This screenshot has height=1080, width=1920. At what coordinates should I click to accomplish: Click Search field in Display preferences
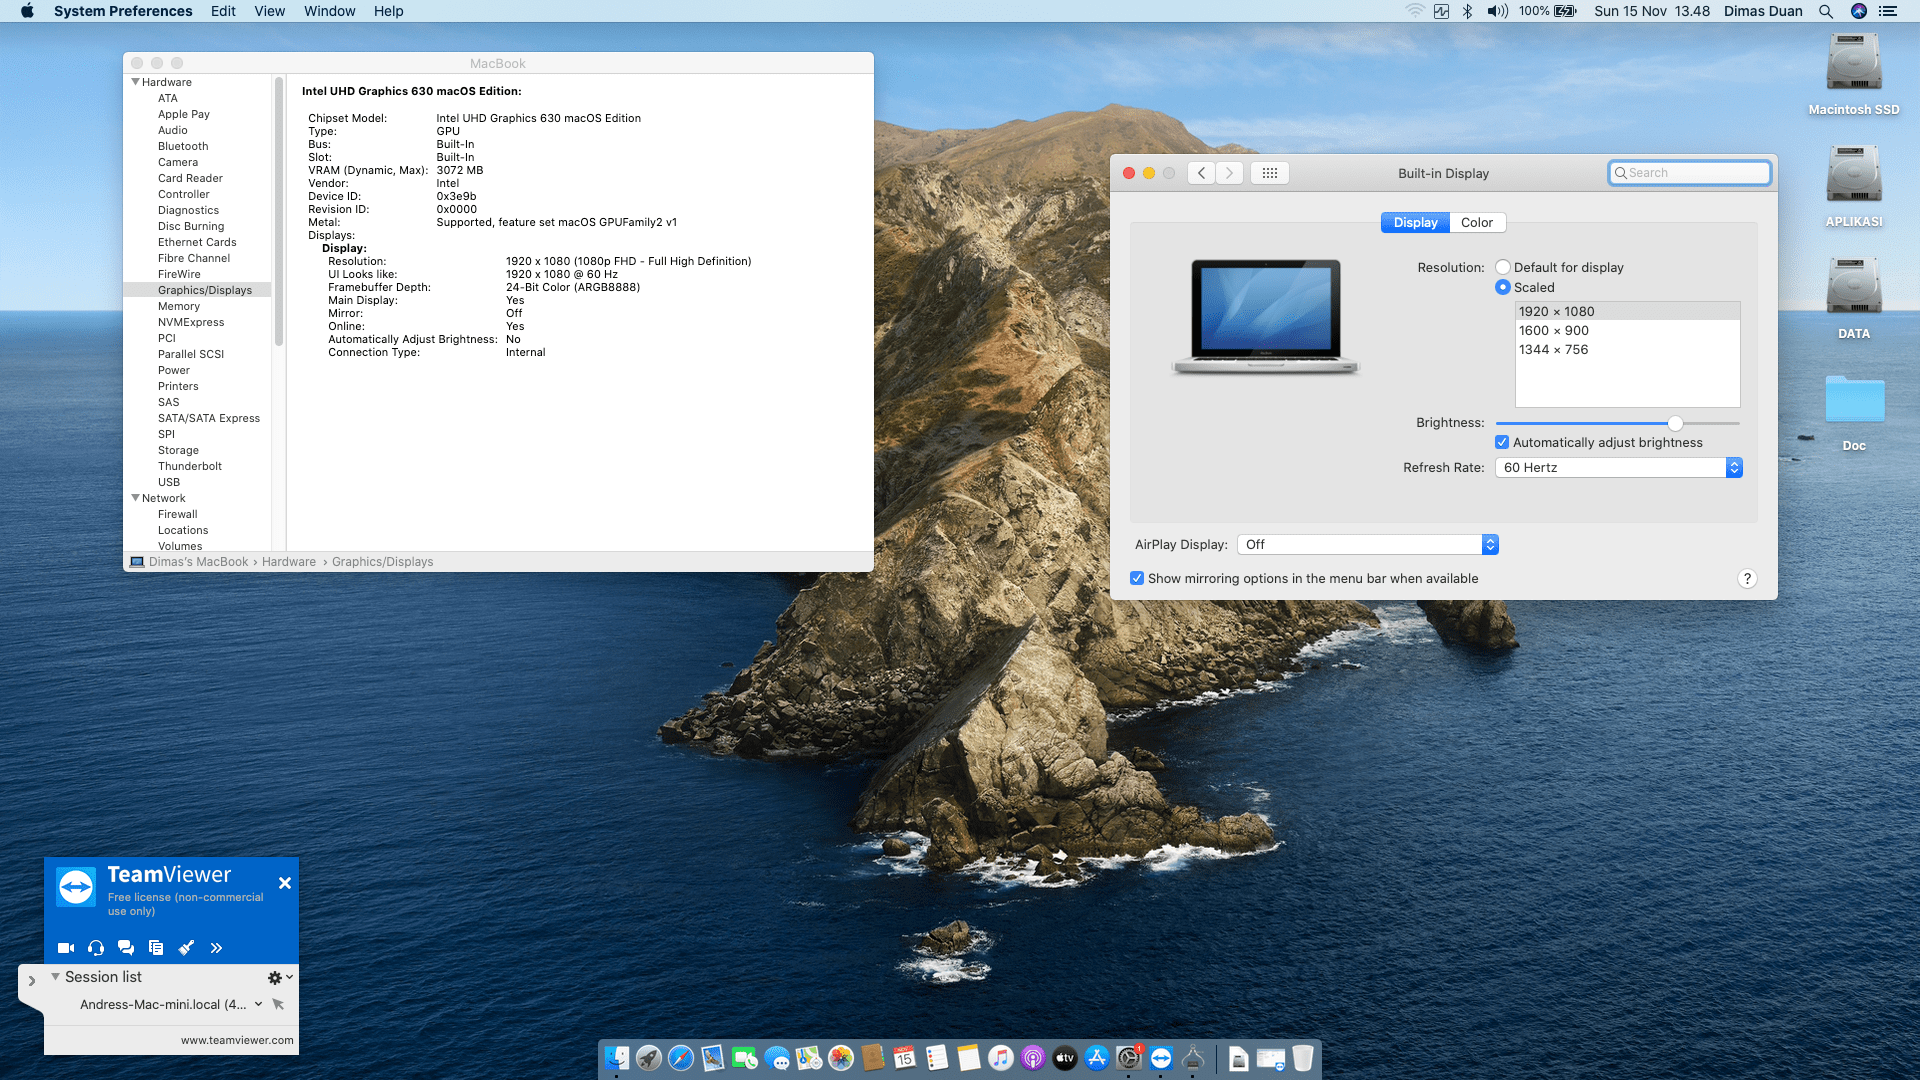(1690, 173)
